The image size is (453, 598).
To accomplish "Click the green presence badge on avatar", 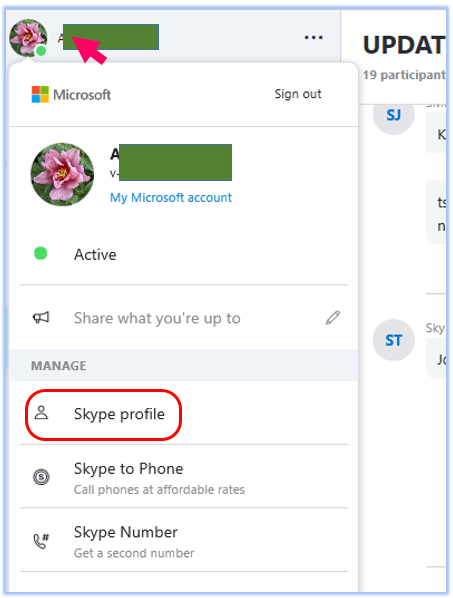I will 41,51.
